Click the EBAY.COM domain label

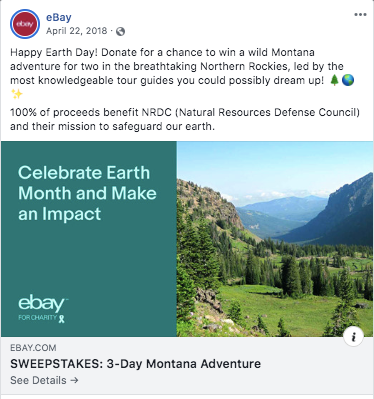33,348
